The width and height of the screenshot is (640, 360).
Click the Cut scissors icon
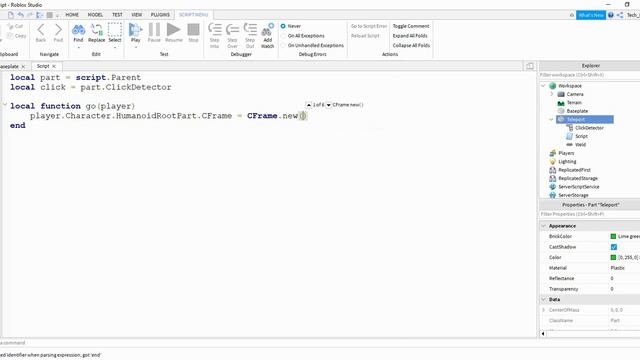click(11, 26)
